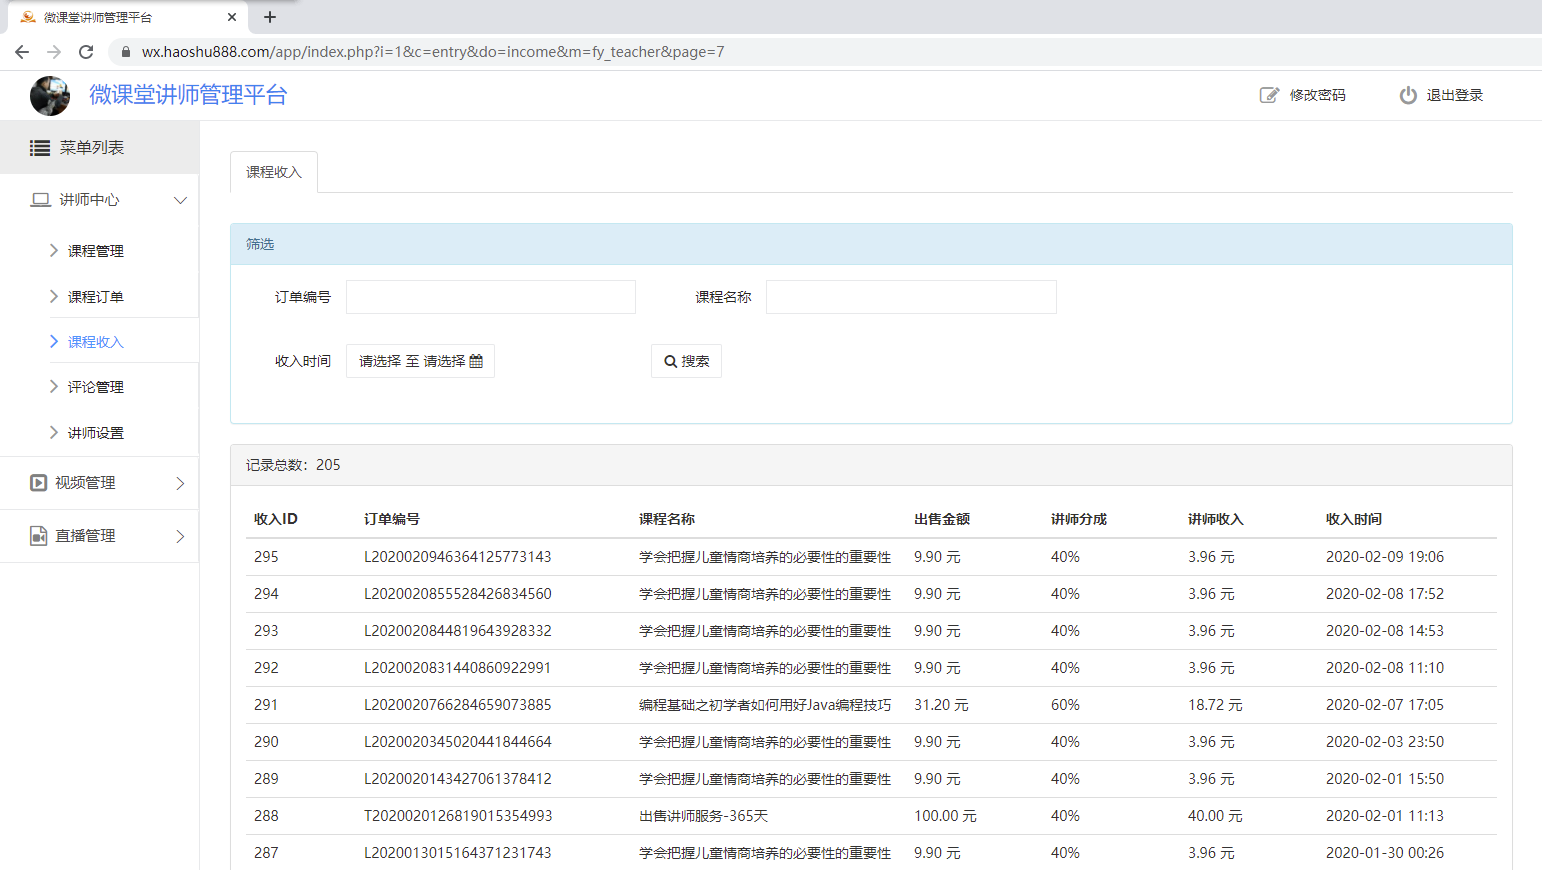Click the chevron before 课程收入
This screenshot has width=1542, height=870.
pos(54,341)
